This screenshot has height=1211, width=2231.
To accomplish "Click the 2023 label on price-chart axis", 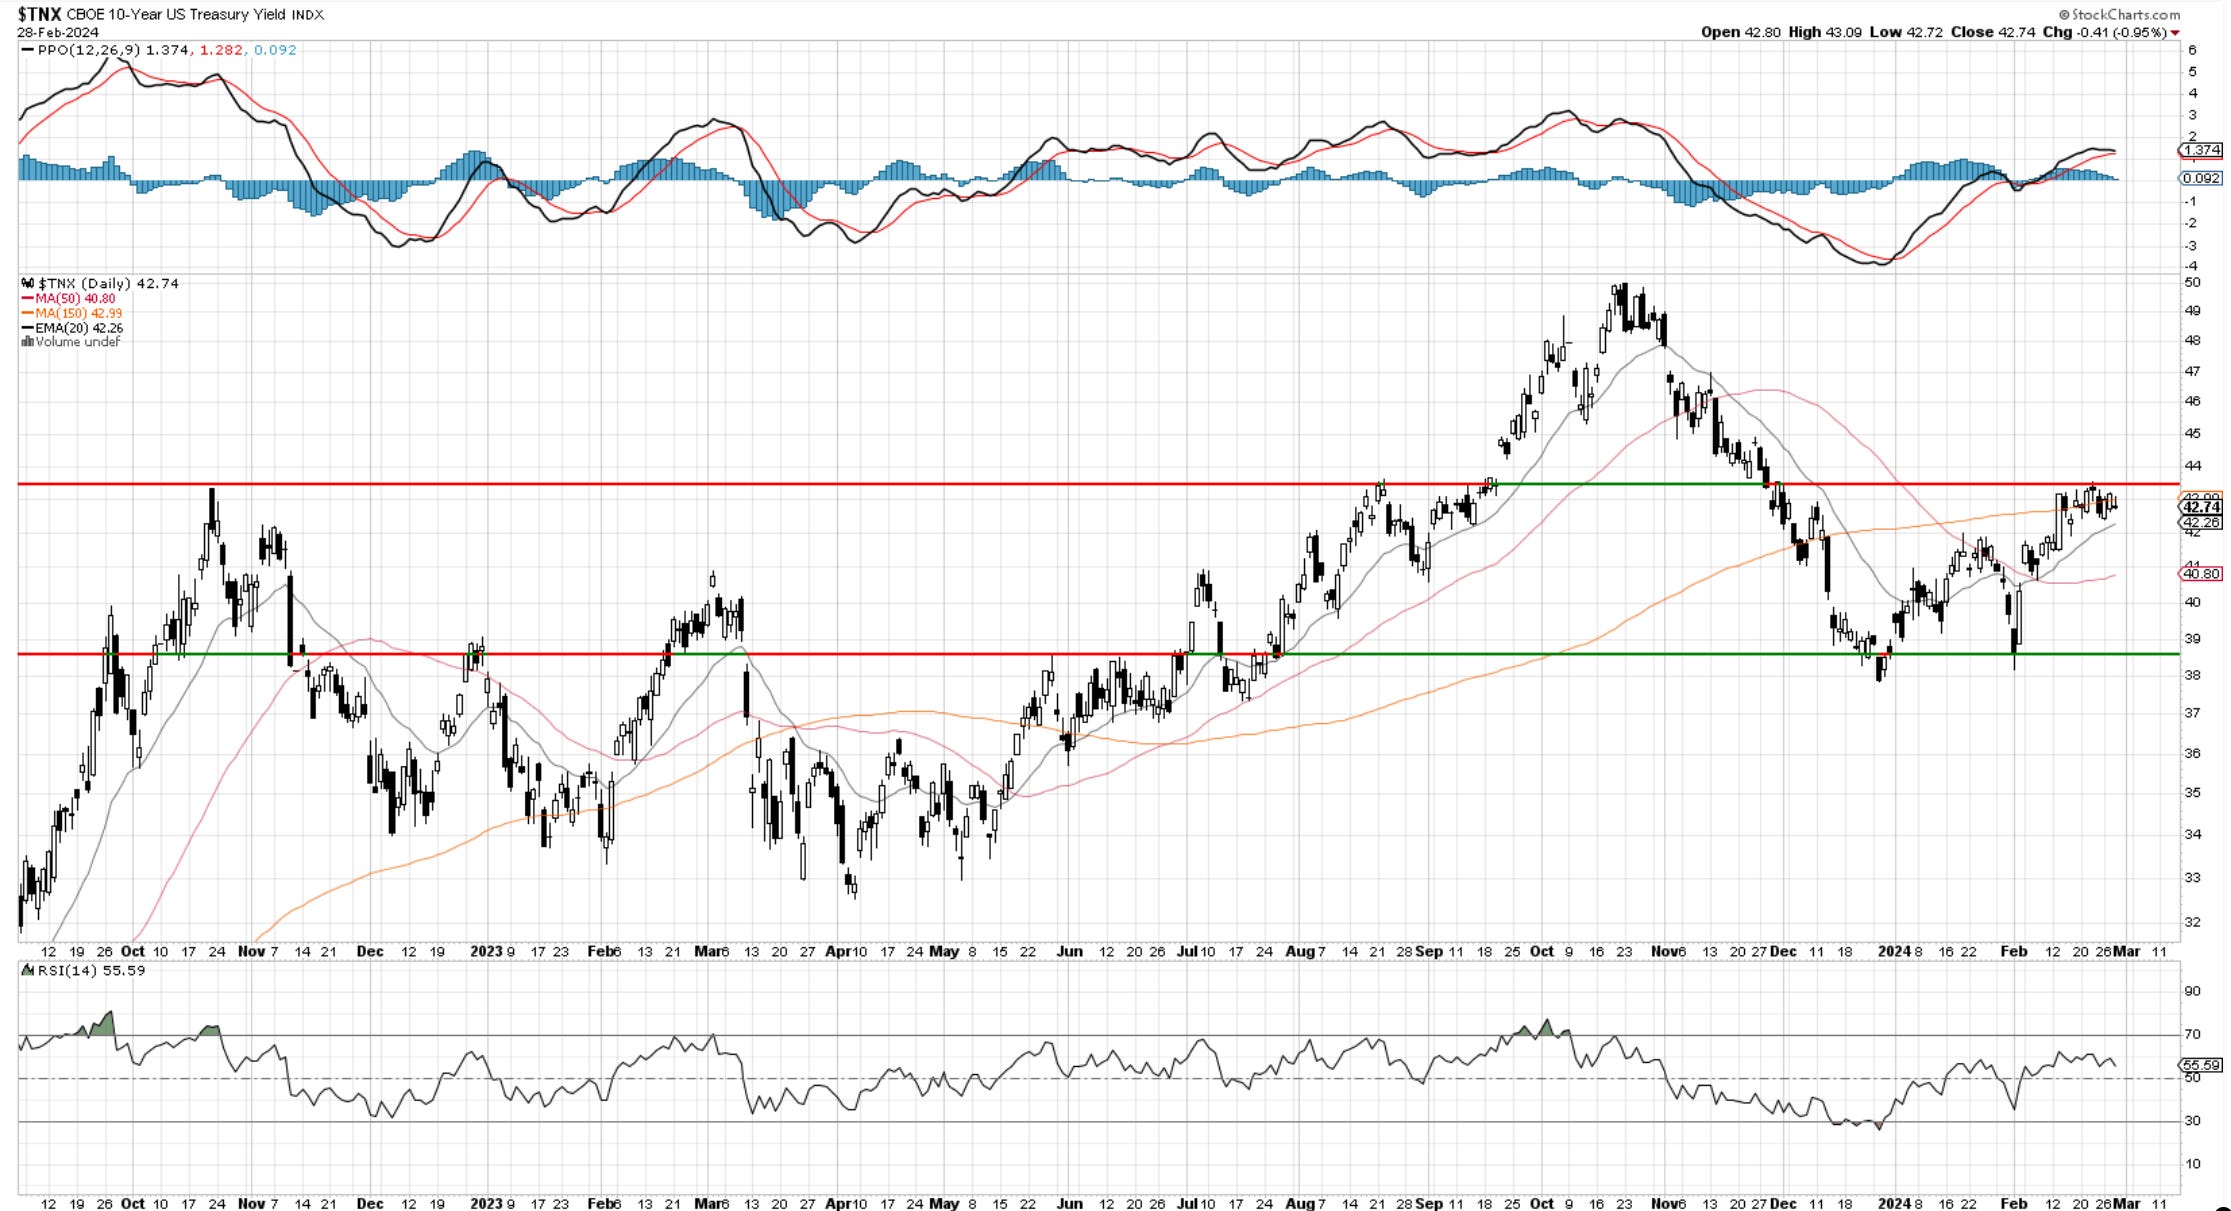I will point(485,951).
